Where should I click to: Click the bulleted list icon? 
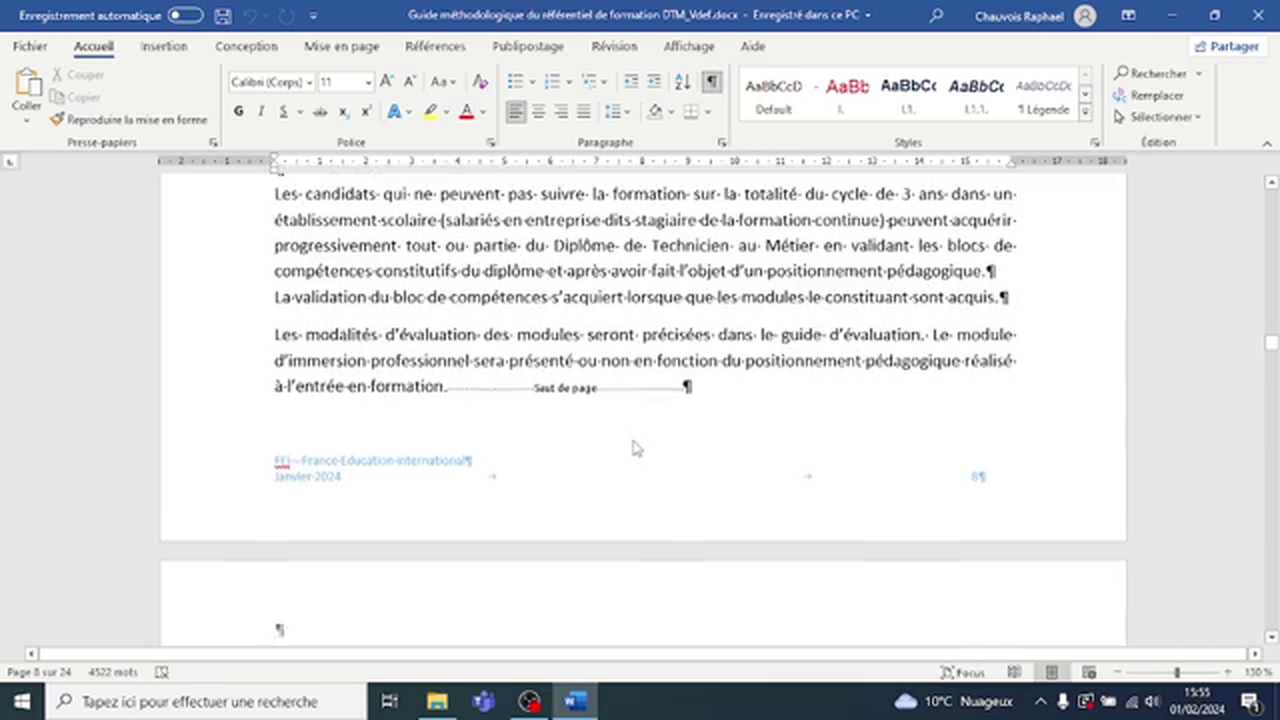coord(514,82)
